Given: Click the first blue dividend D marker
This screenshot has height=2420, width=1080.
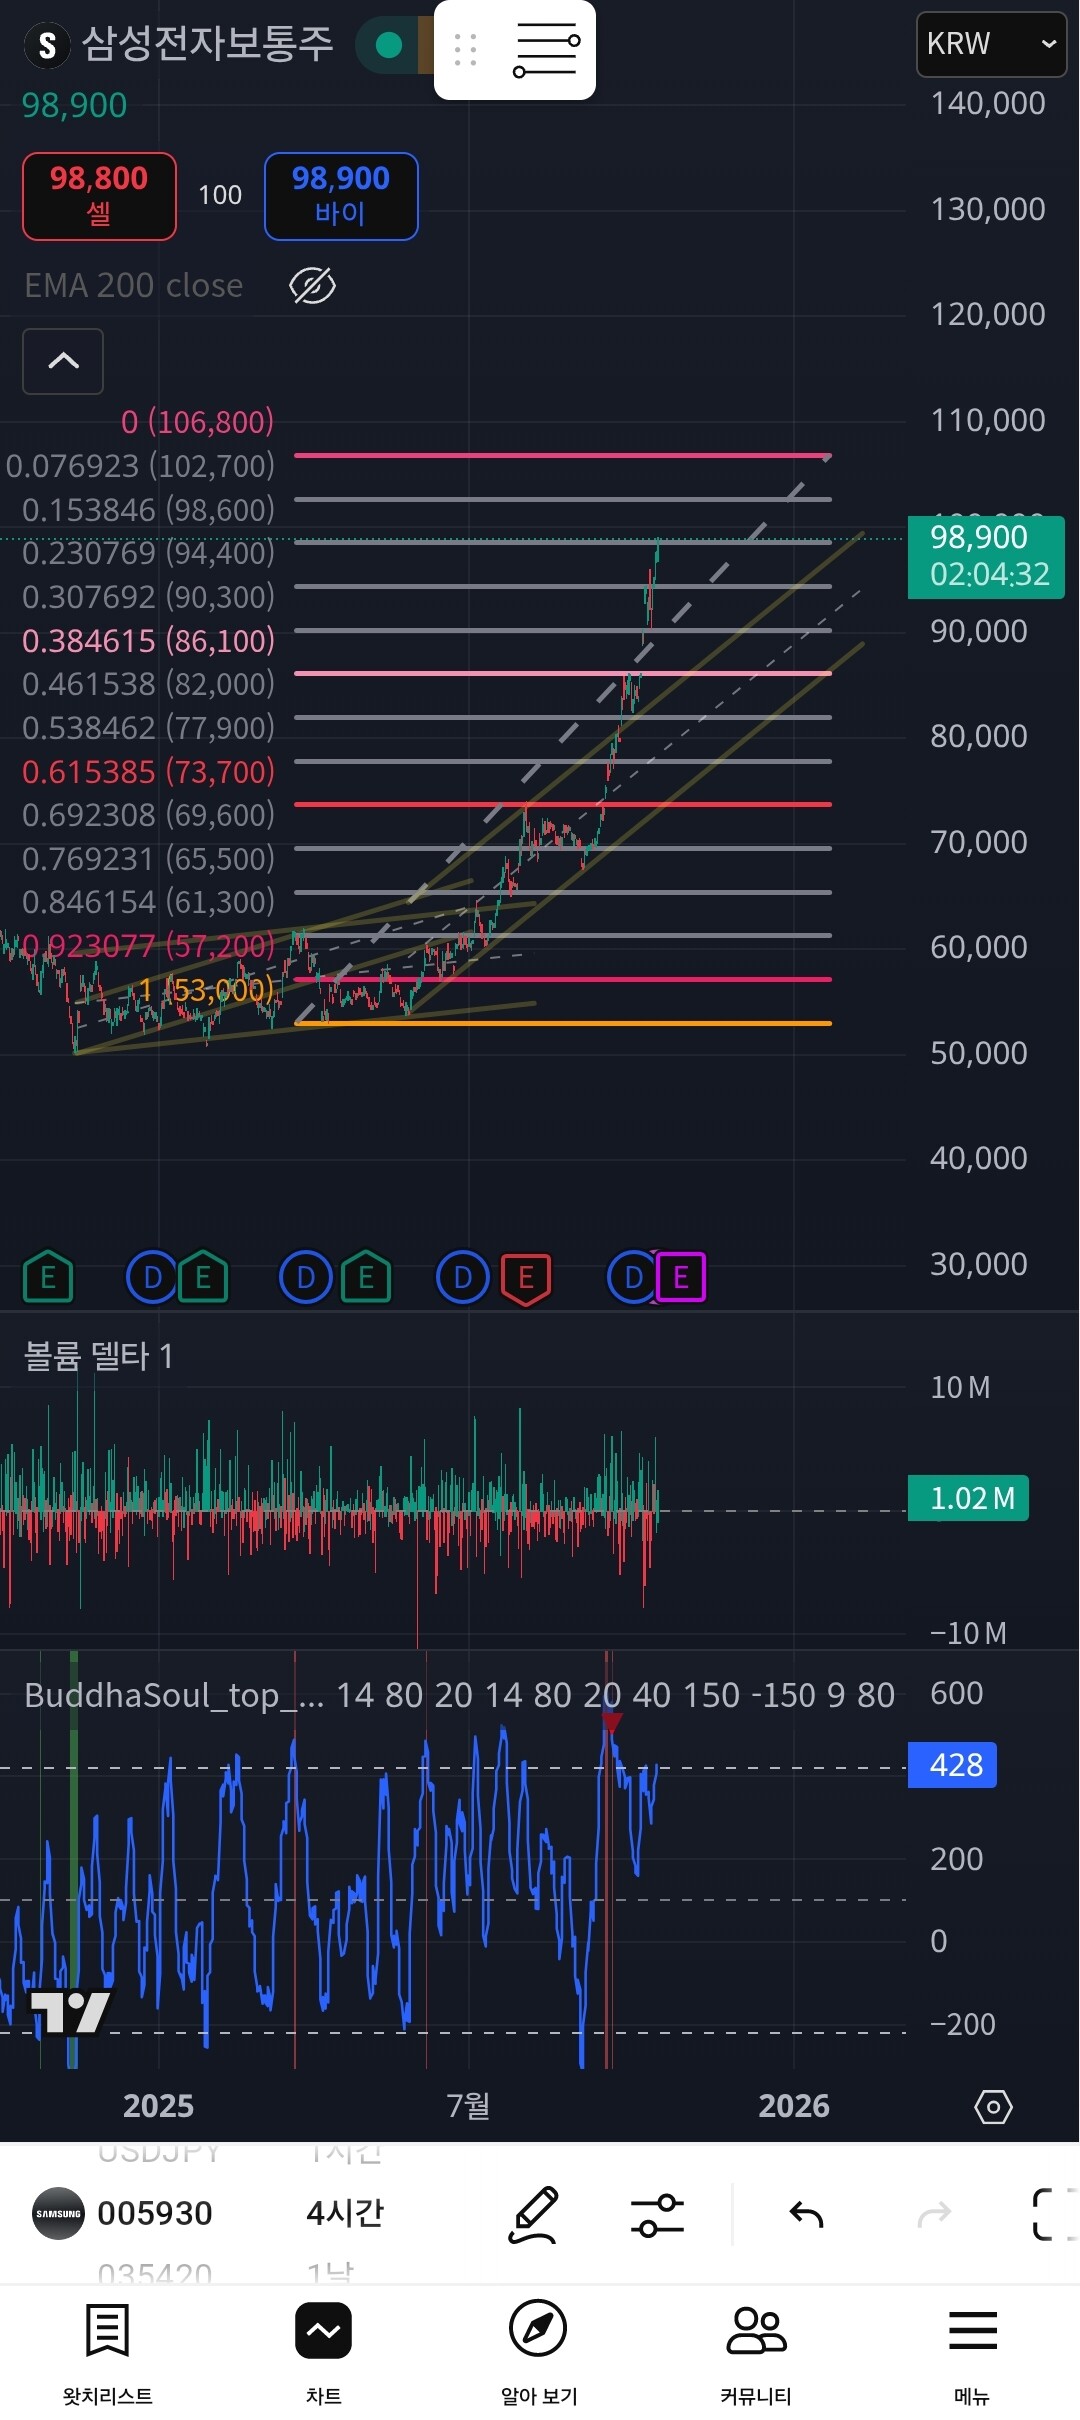Looking at the screenshot, I should (x=153, y=1277).
